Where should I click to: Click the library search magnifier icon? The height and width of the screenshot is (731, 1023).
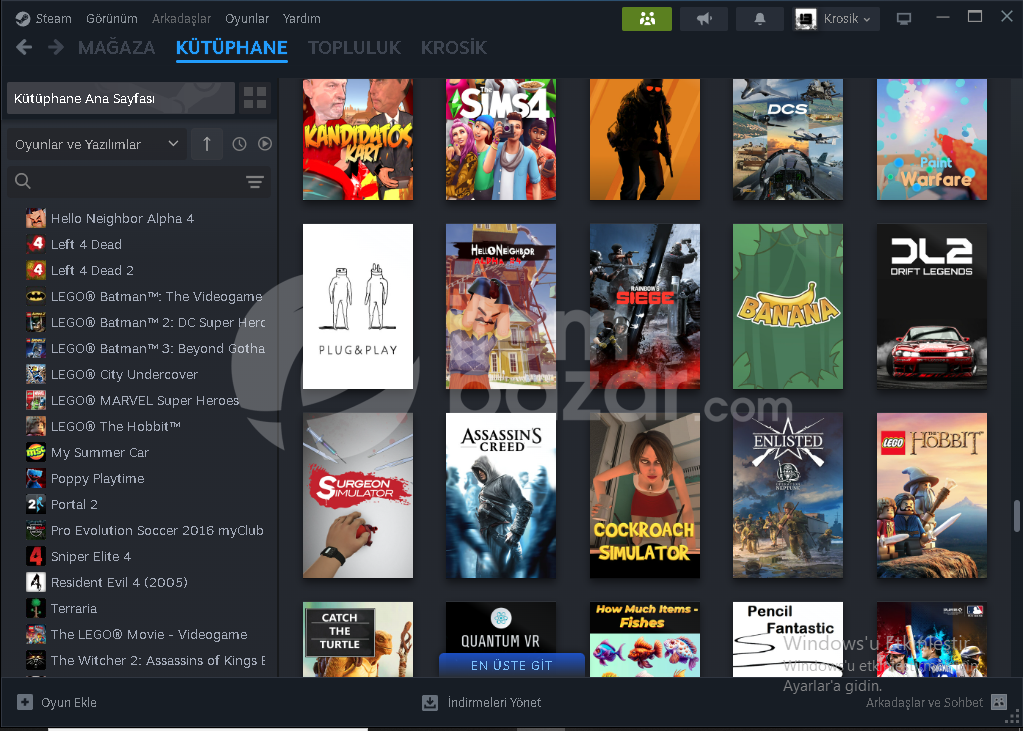point(23,181)
